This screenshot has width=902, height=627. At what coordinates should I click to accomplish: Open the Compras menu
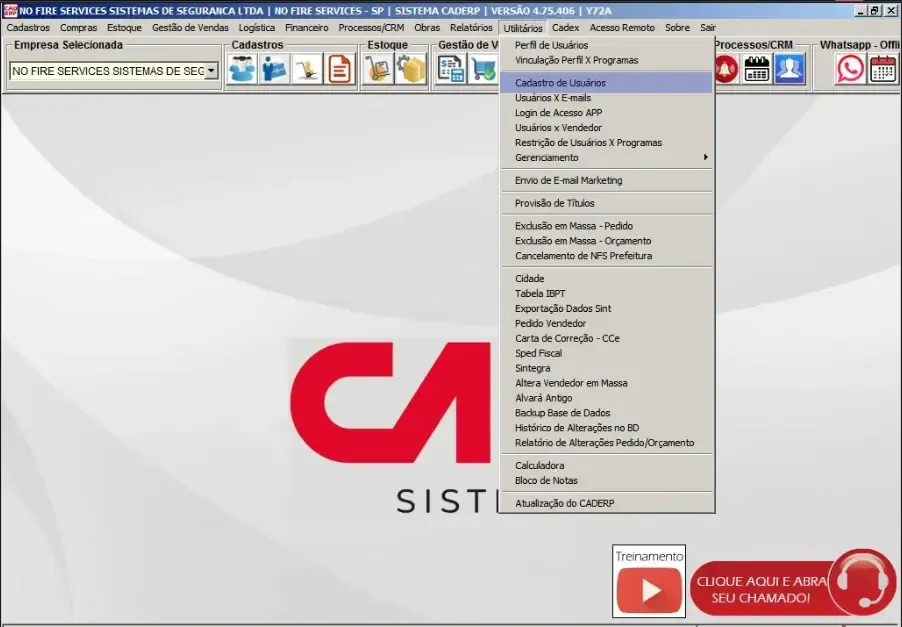click(78, 28)
